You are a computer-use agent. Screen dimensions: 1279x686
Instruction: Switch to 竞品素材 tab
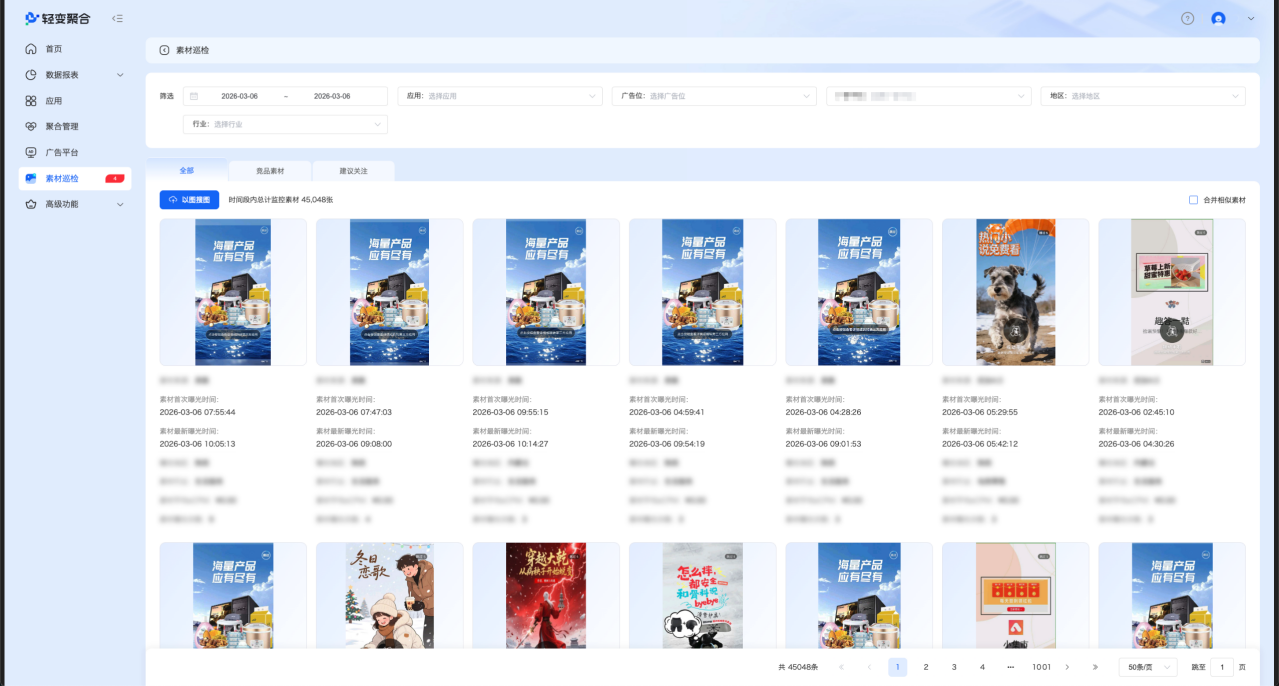pos(270,171)
